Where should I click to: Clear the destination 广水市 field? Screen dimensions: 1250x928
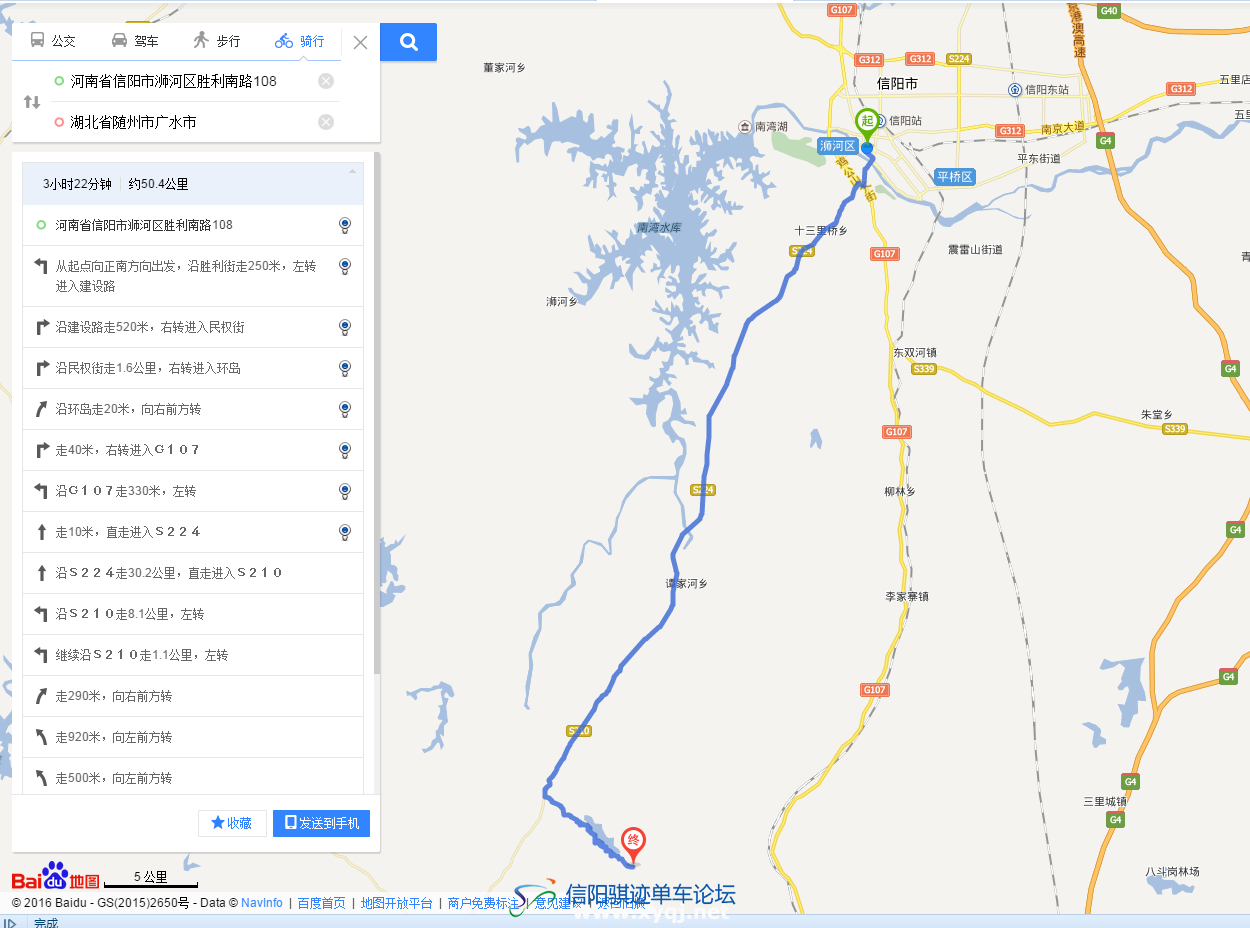(x=326, y=122)
